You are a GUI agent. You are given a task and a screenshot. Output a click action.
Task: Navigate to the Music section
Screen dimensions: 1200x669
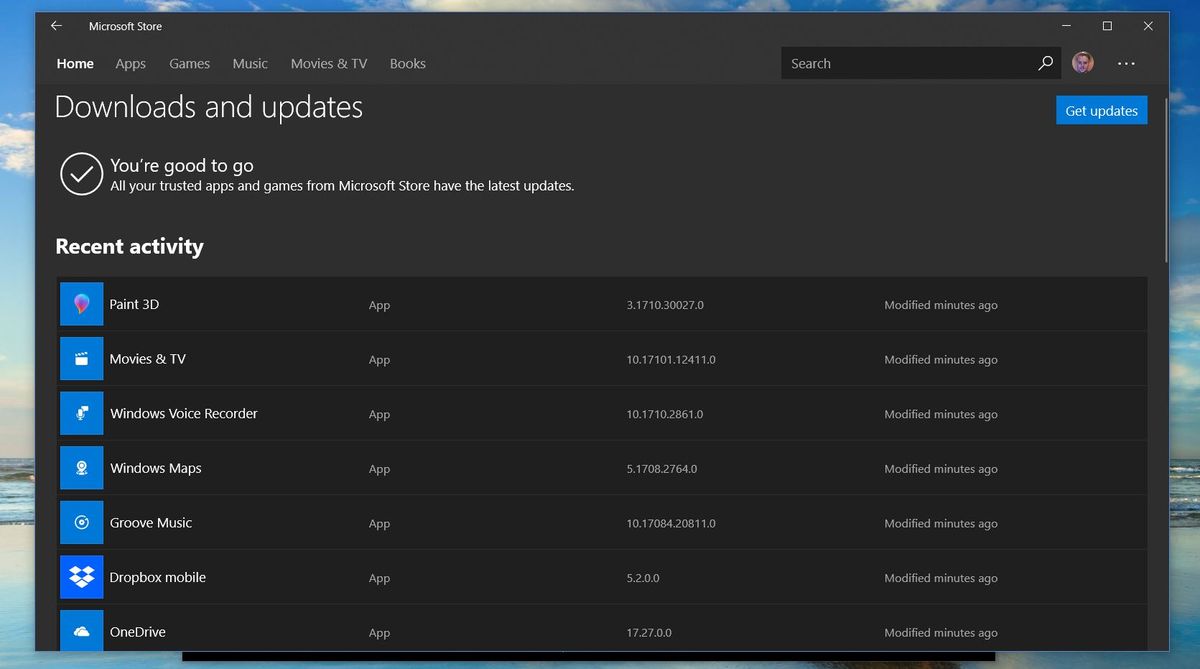249,63
